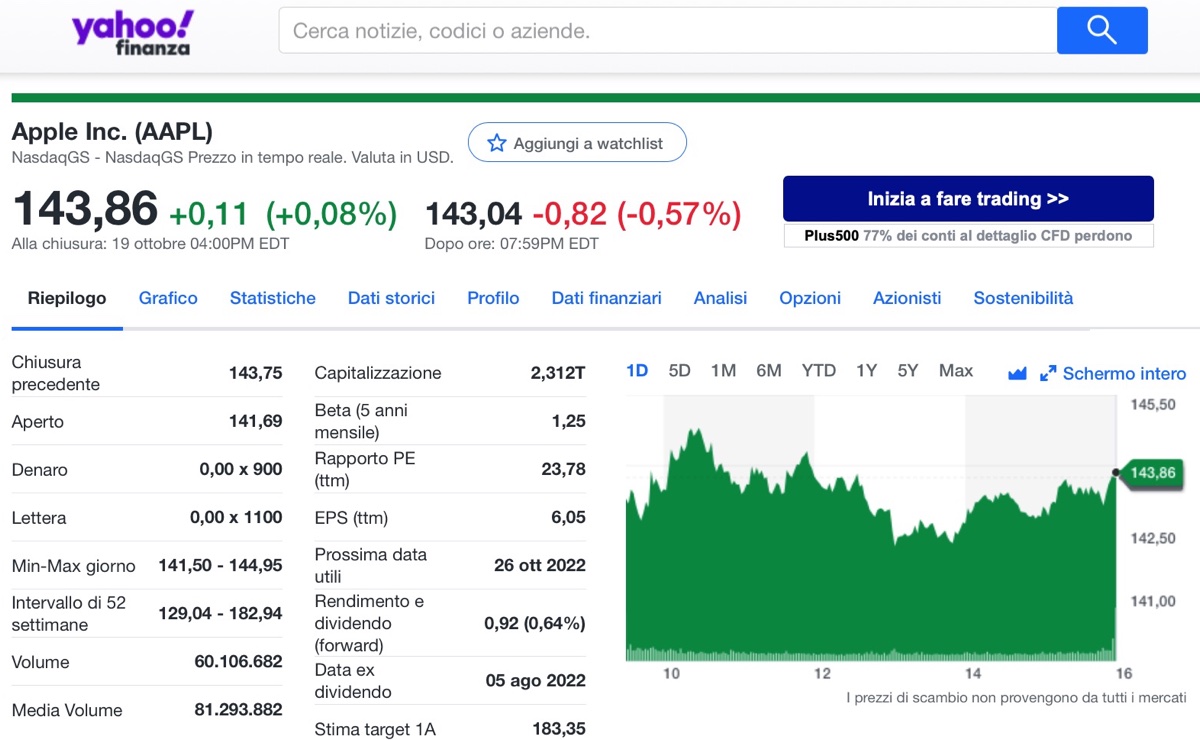The height and width of the screenshot is (740, 1200).
Task: Select the star icon next to Aggiungi a watchlist
Action: [x=497, y=142]
